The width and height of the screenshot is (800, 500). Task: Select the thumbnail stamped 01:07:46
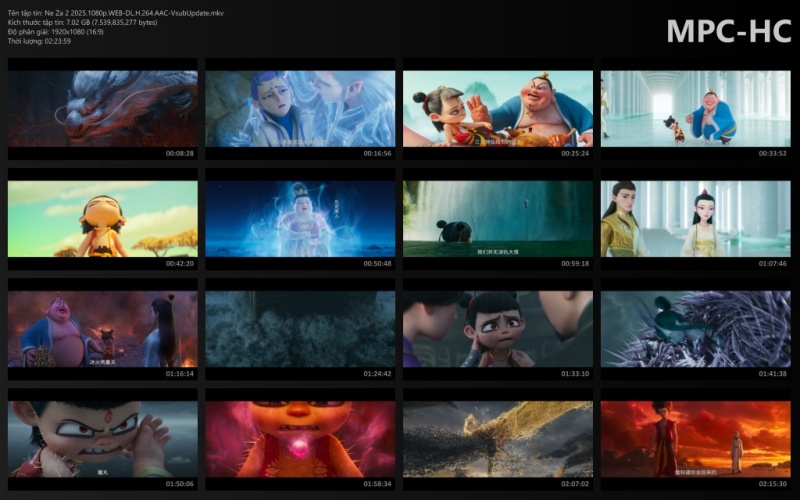pyautogui.click(x=695, y=219)
